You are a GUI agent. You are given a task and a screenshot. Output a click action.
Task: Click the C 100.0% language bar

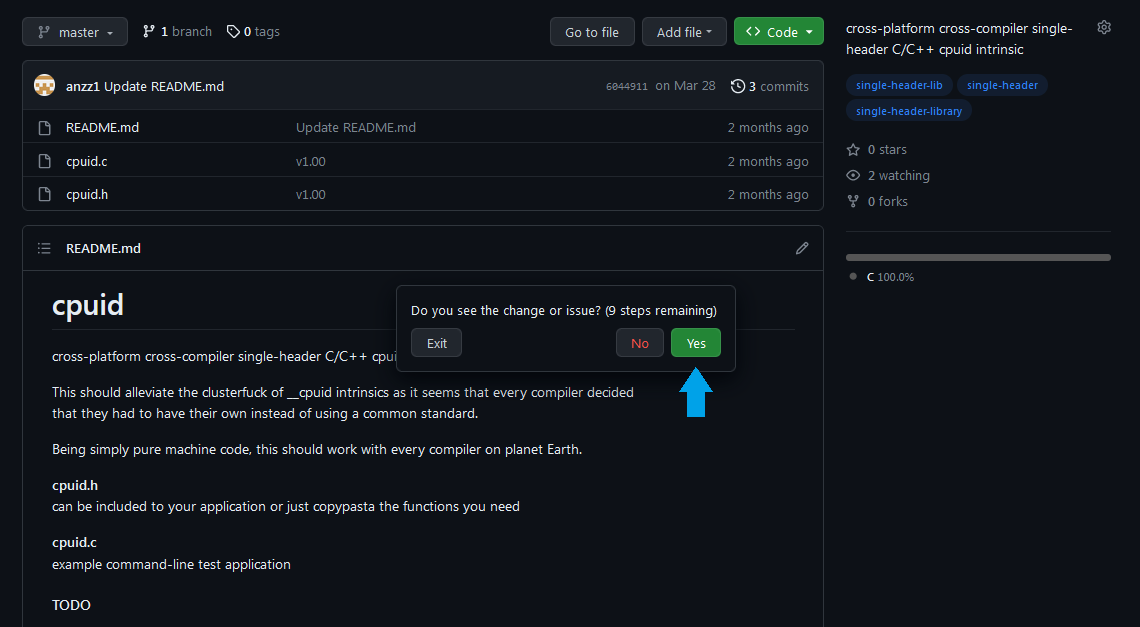pyautogui.click(x=978, y=257)
